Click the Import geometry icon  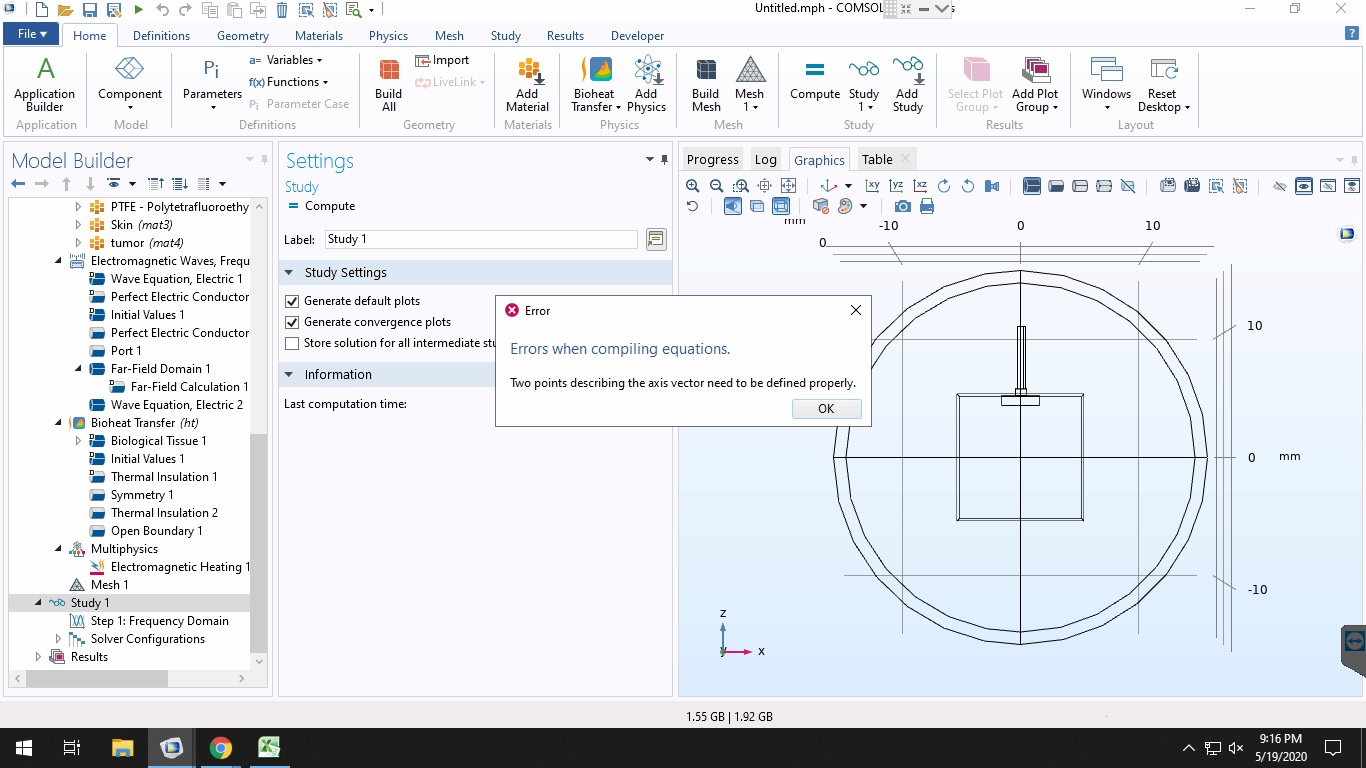pyautogui.click(x=442, y=60)
